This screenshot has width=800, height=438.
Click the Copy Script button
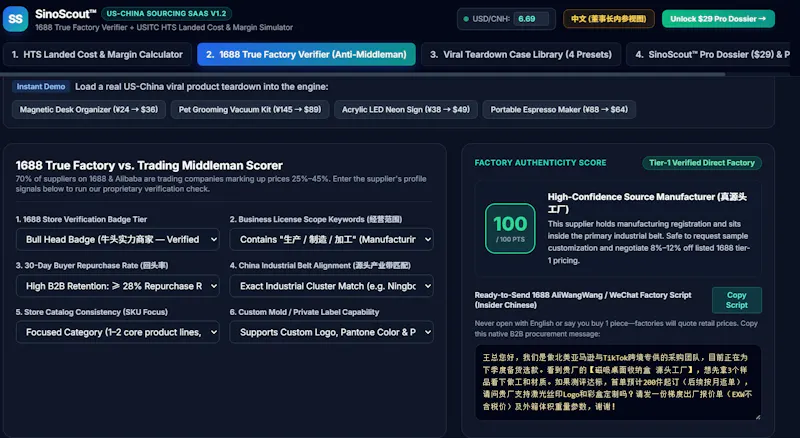(737, 300)
